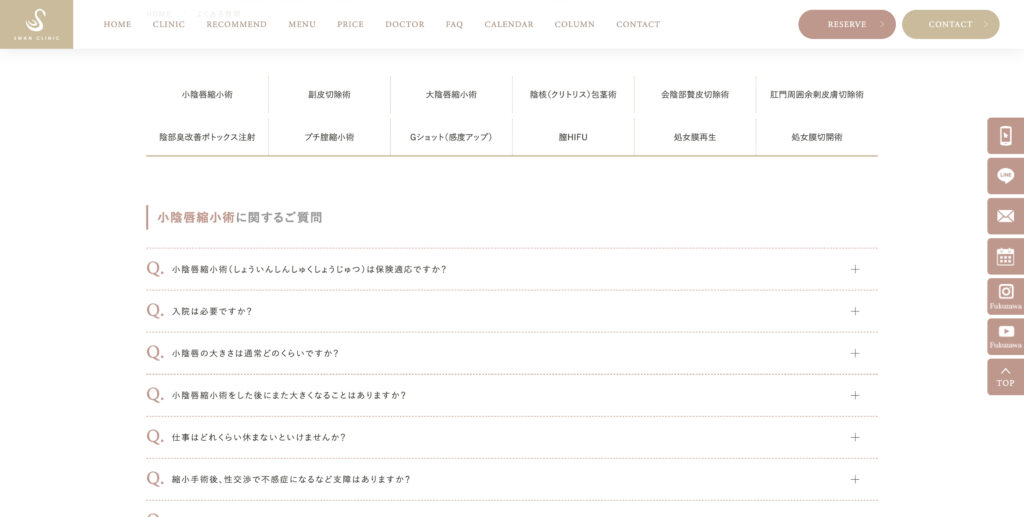Select the 処女膜切開術 tab

click(x=817, y=137)
